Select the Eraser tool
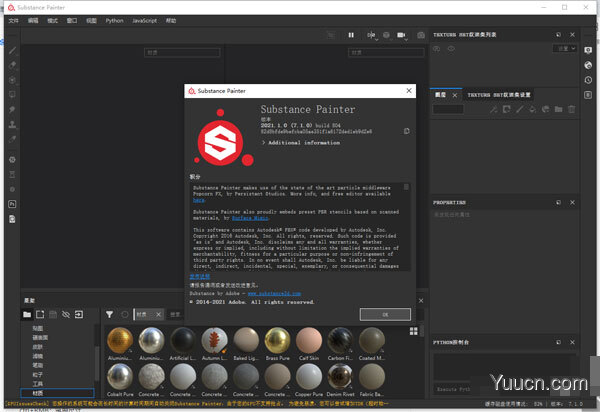The height and width of the screenshot is (412, 600). pos(12,65)
